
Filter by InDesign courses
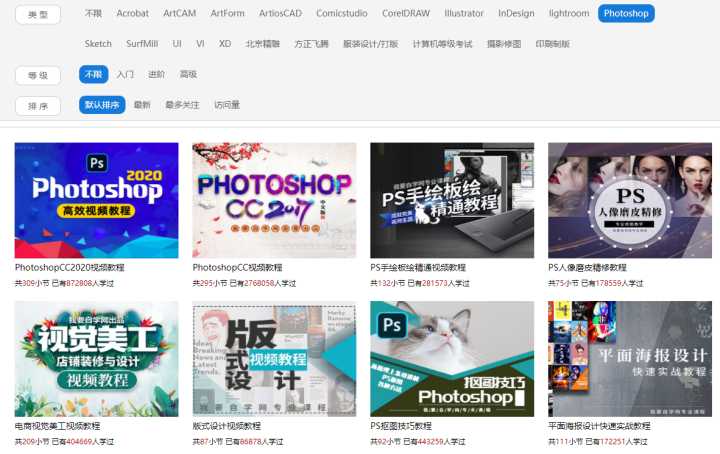(x=516, y=13)
